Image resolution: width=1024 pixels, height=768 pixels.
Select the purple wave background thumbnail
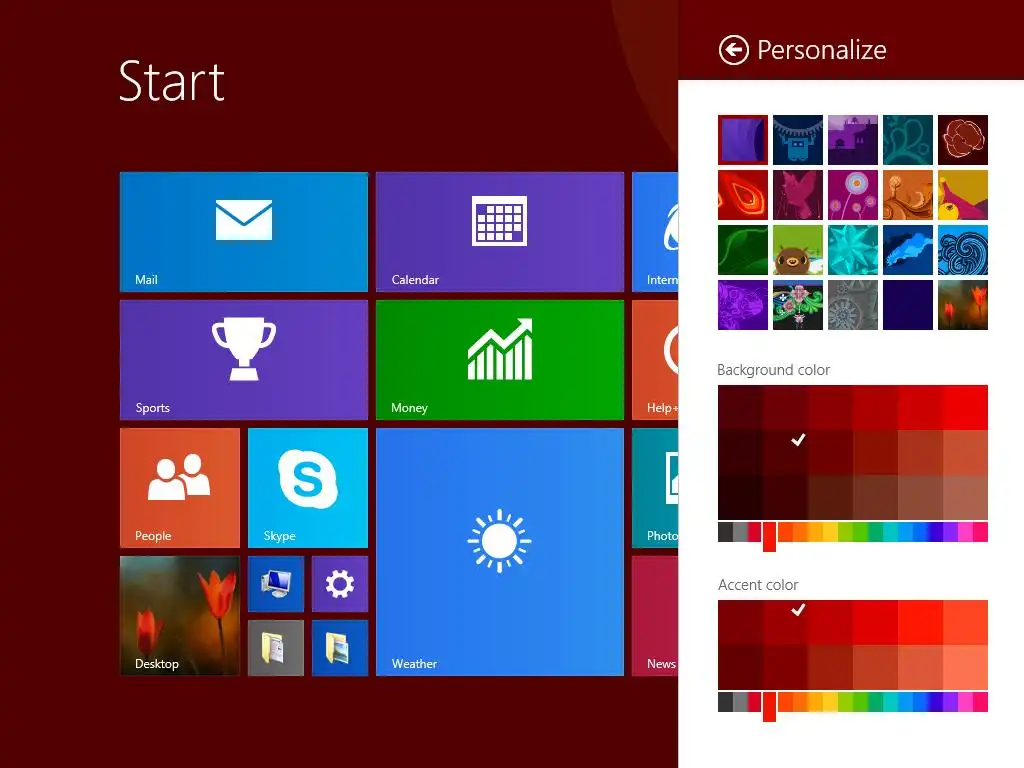(x=743, y=140)
